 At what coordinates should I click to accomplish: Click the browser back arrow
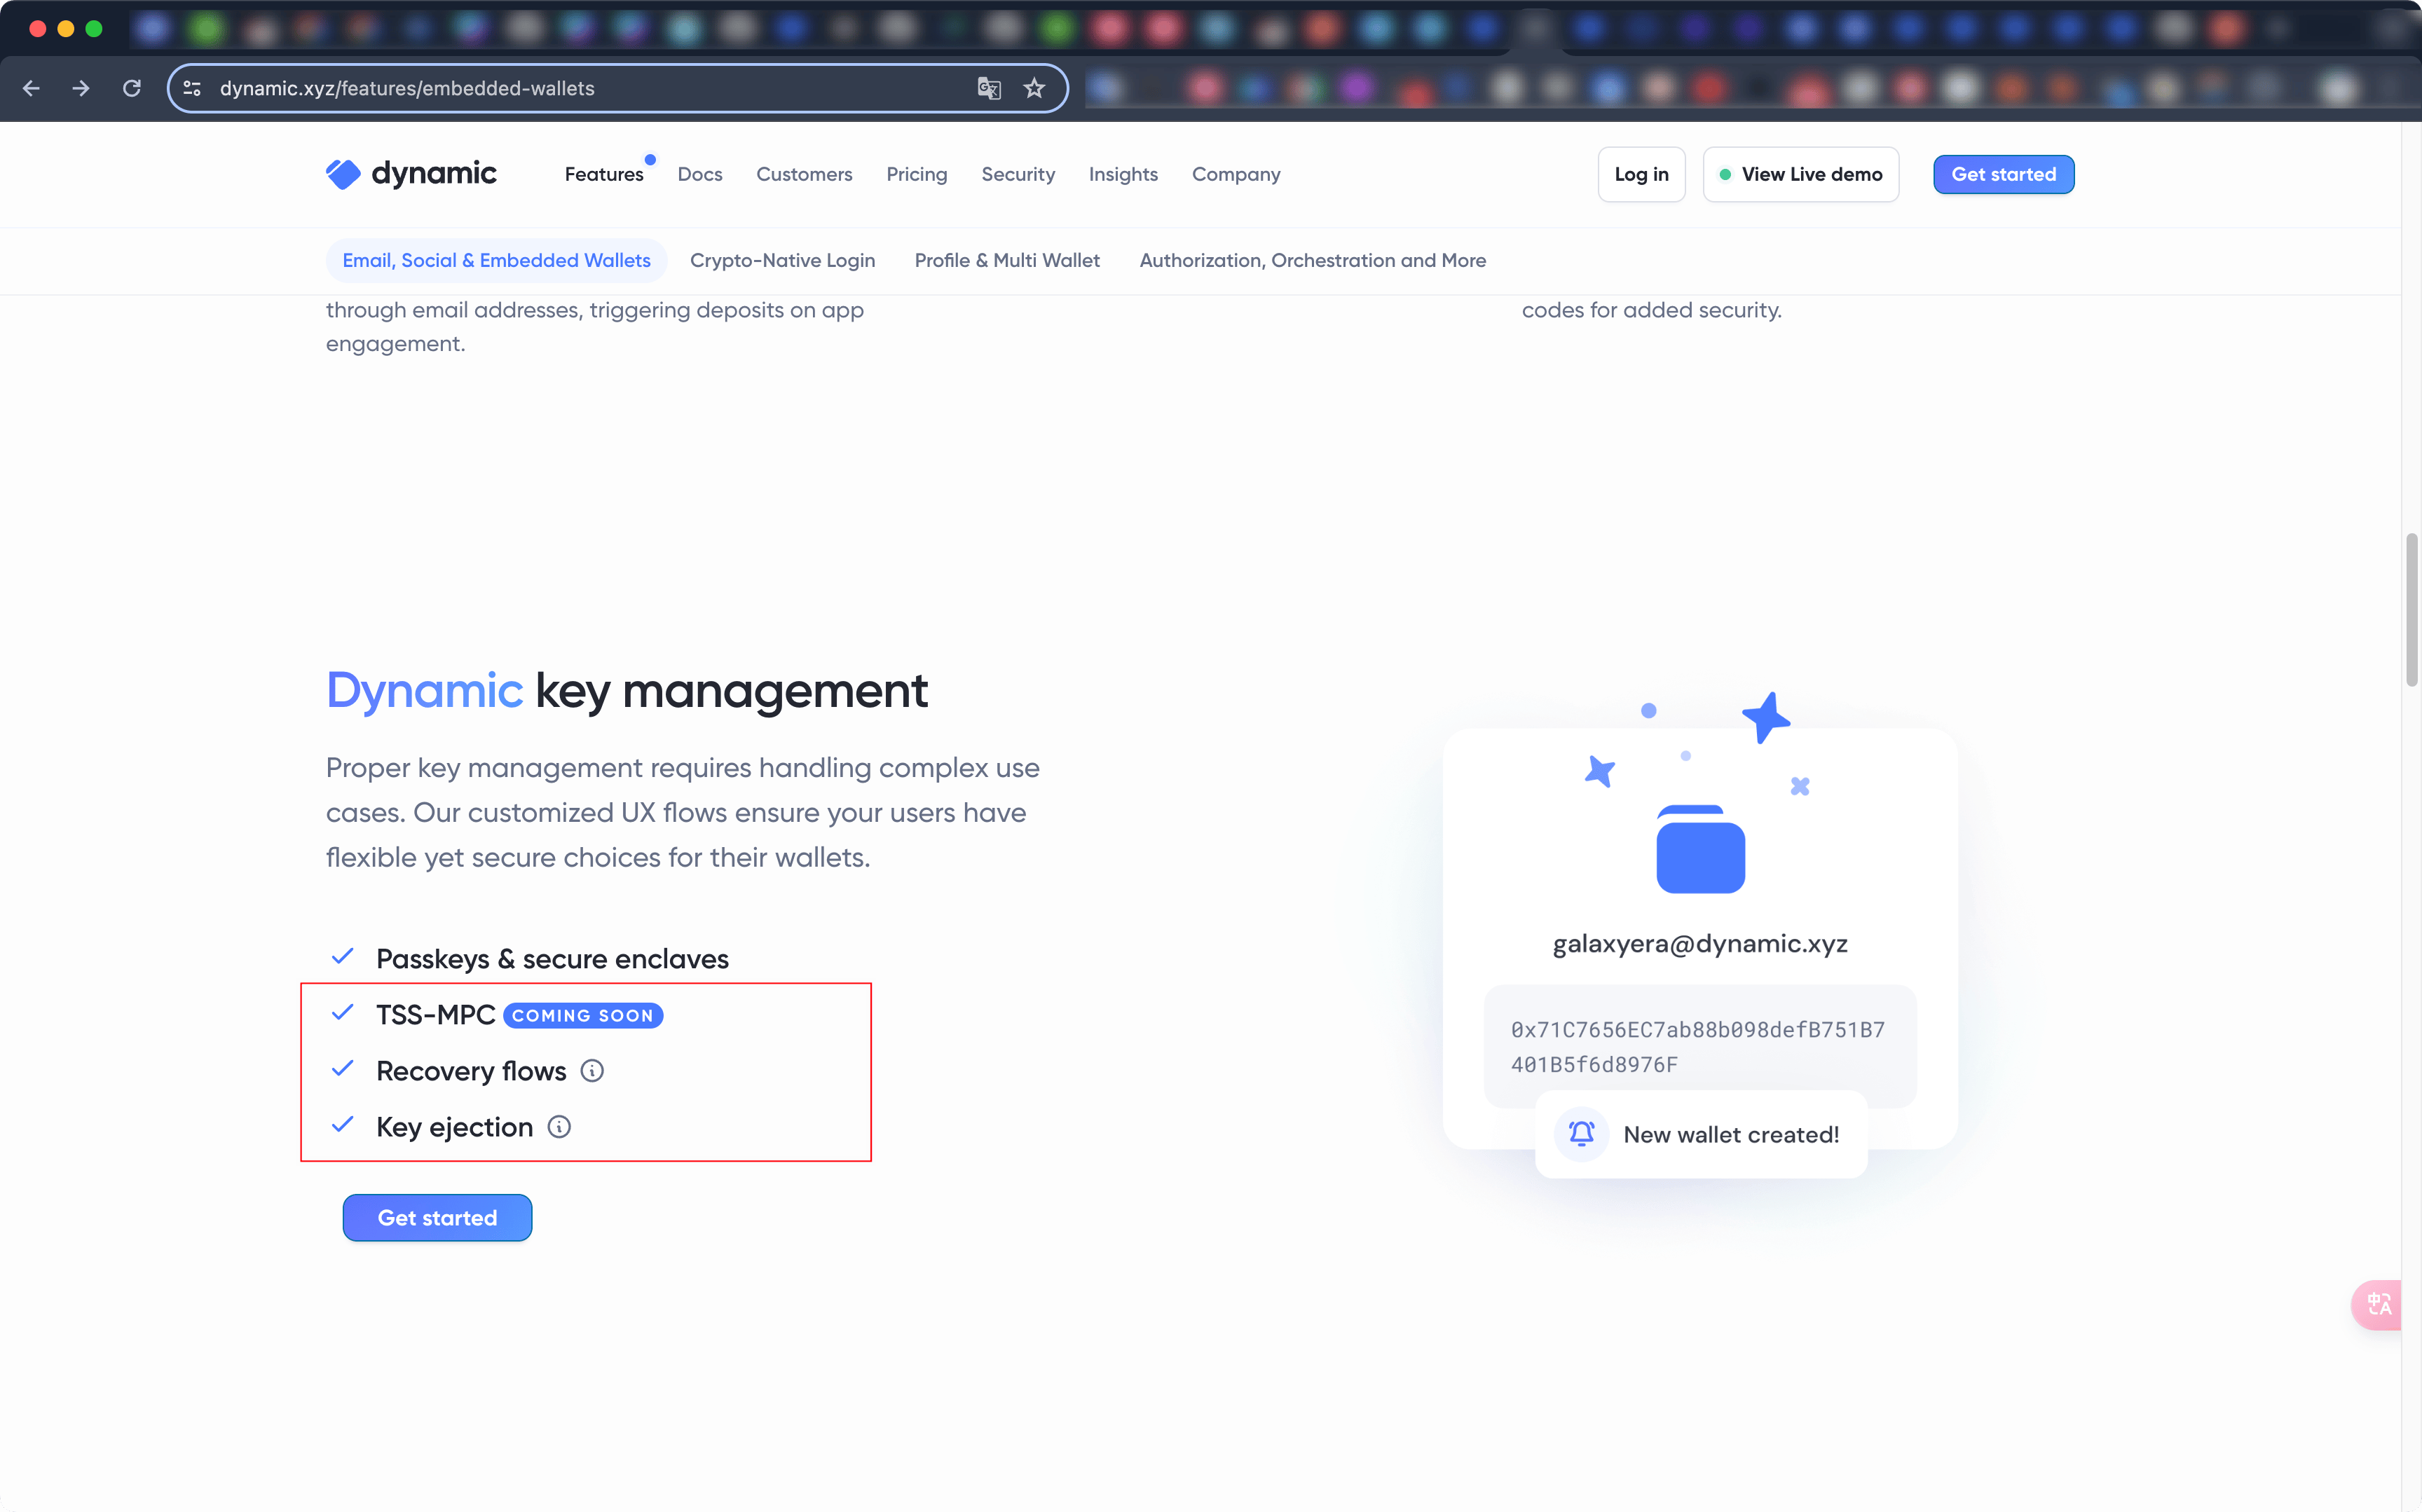31,89
